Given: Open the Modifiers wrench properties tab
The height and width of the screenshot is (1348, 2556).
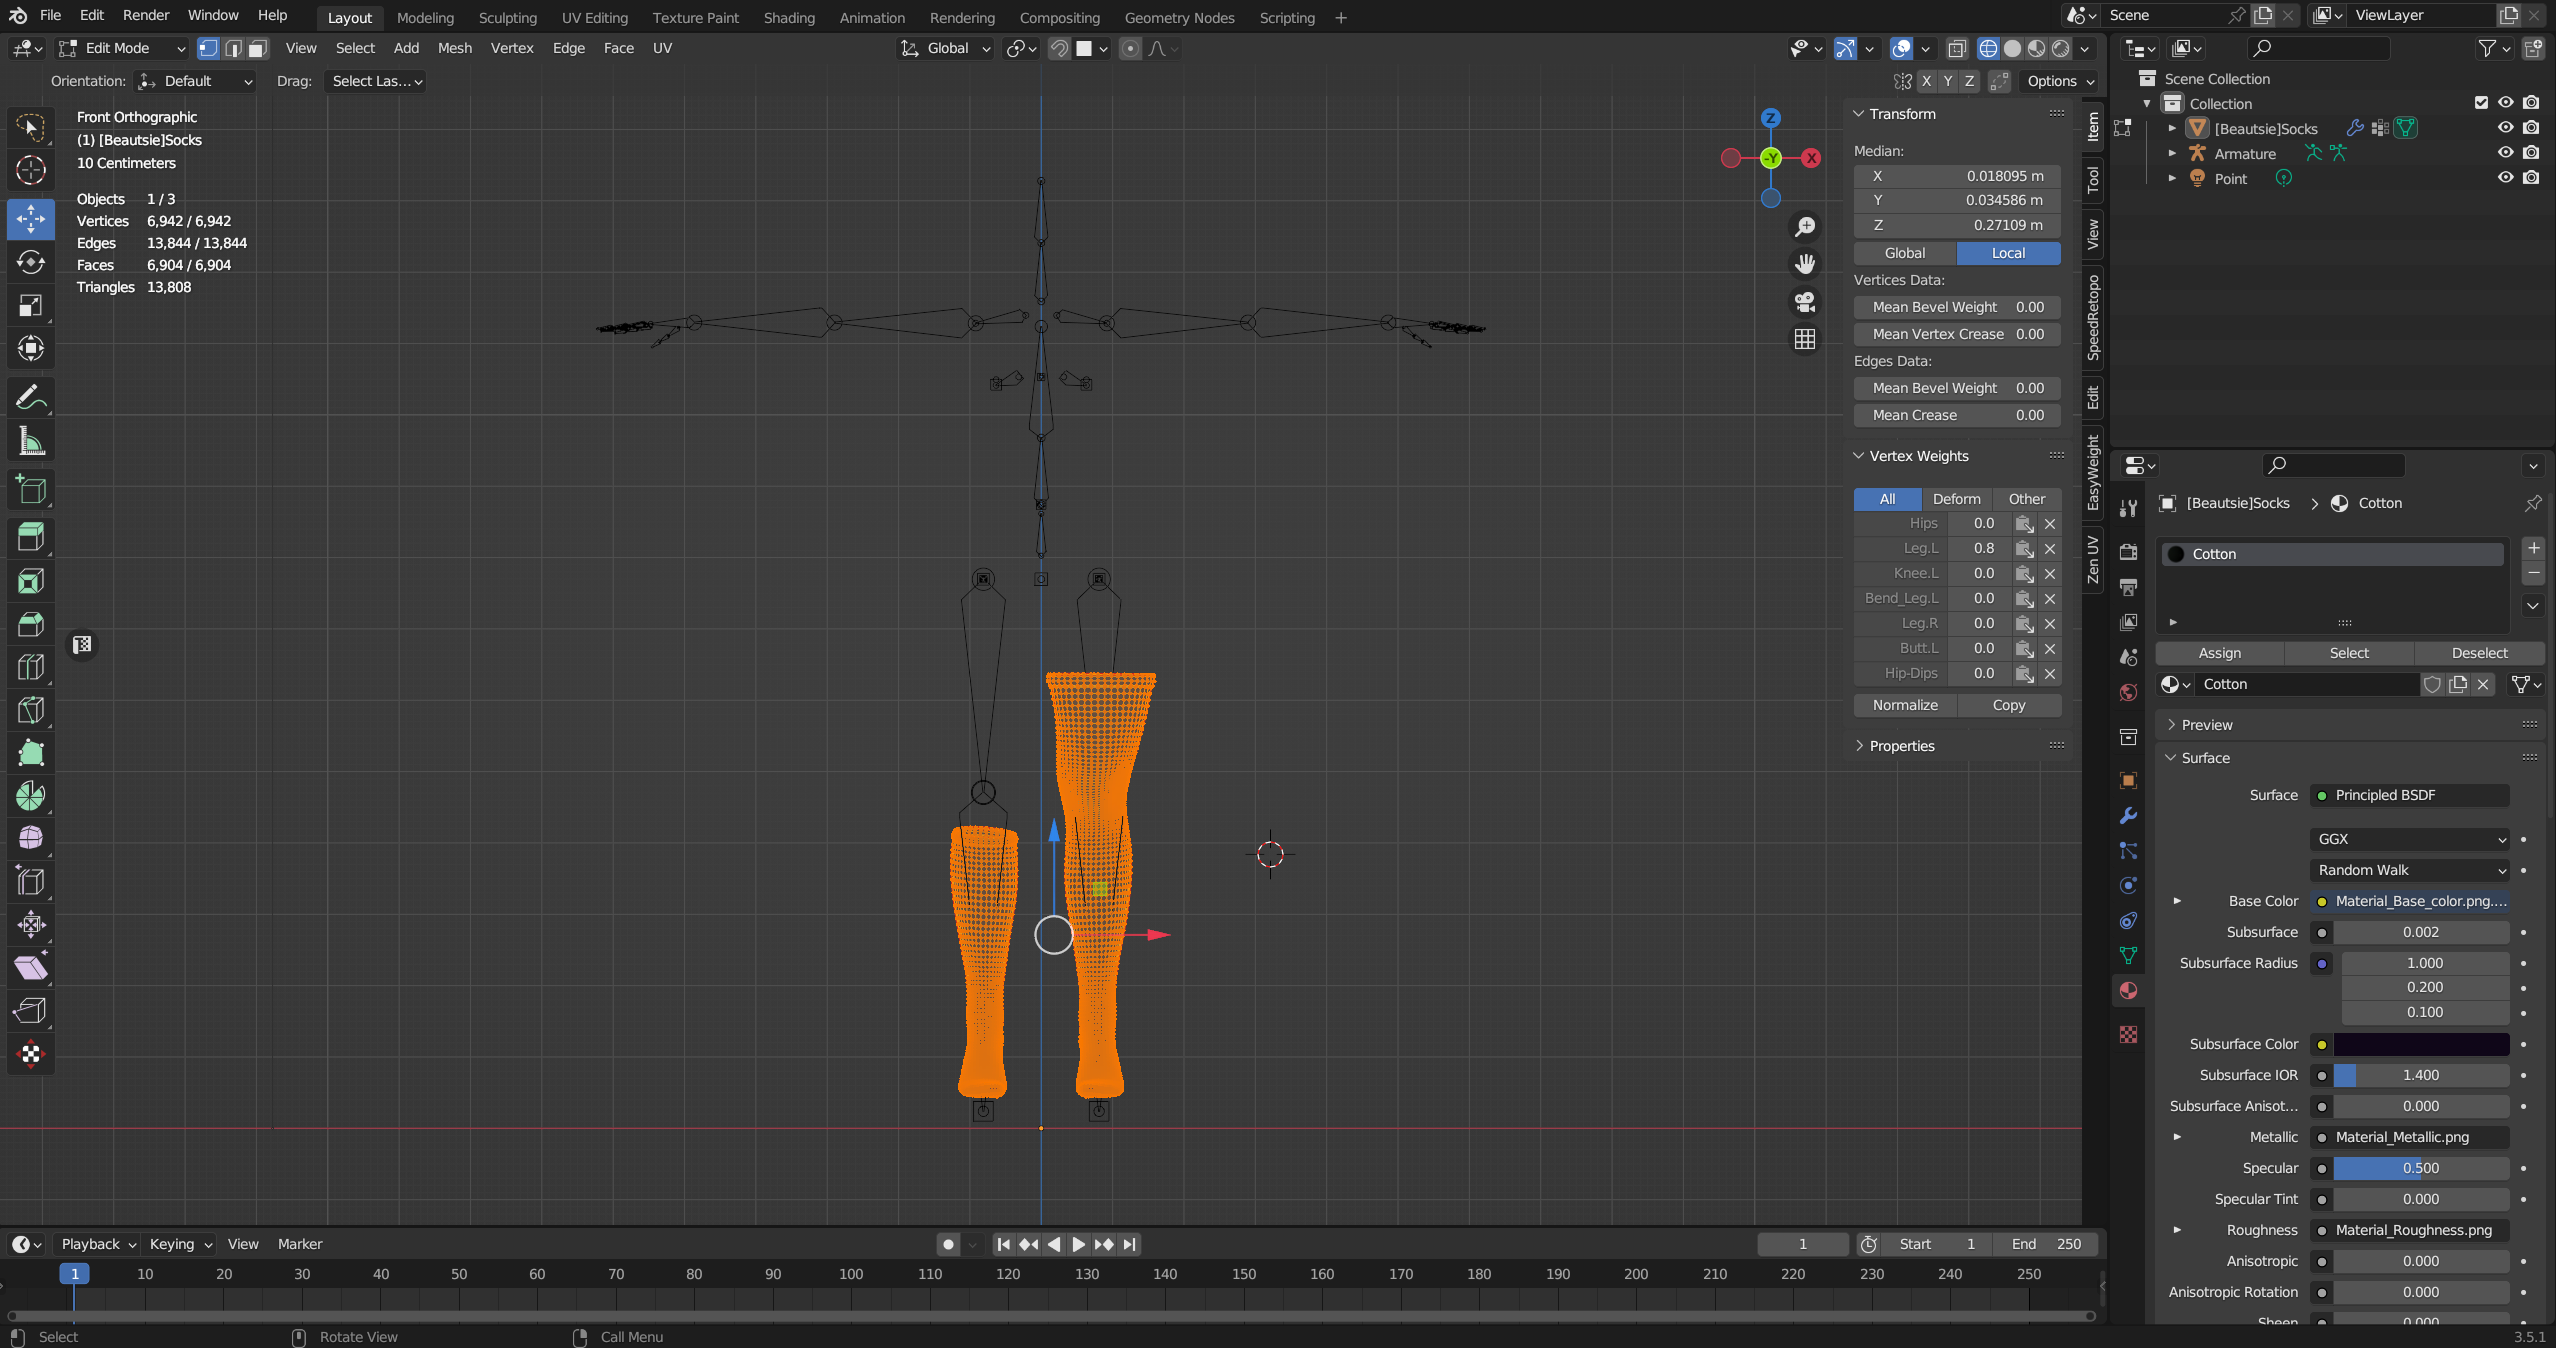Looking at the screenshot, I should click(x=2128, y=815).
